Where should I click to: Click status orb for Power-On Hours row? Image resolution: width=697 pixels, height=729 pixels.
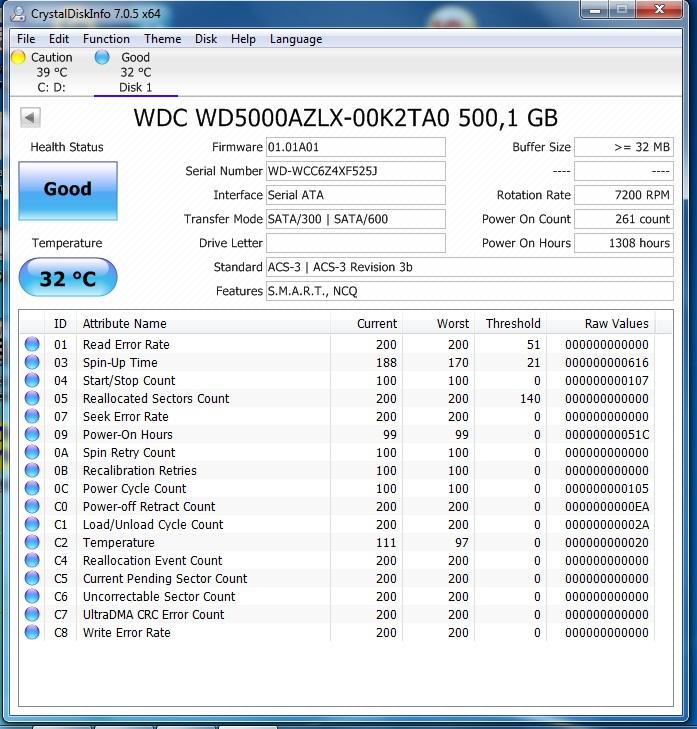click(x=32, y=434)
